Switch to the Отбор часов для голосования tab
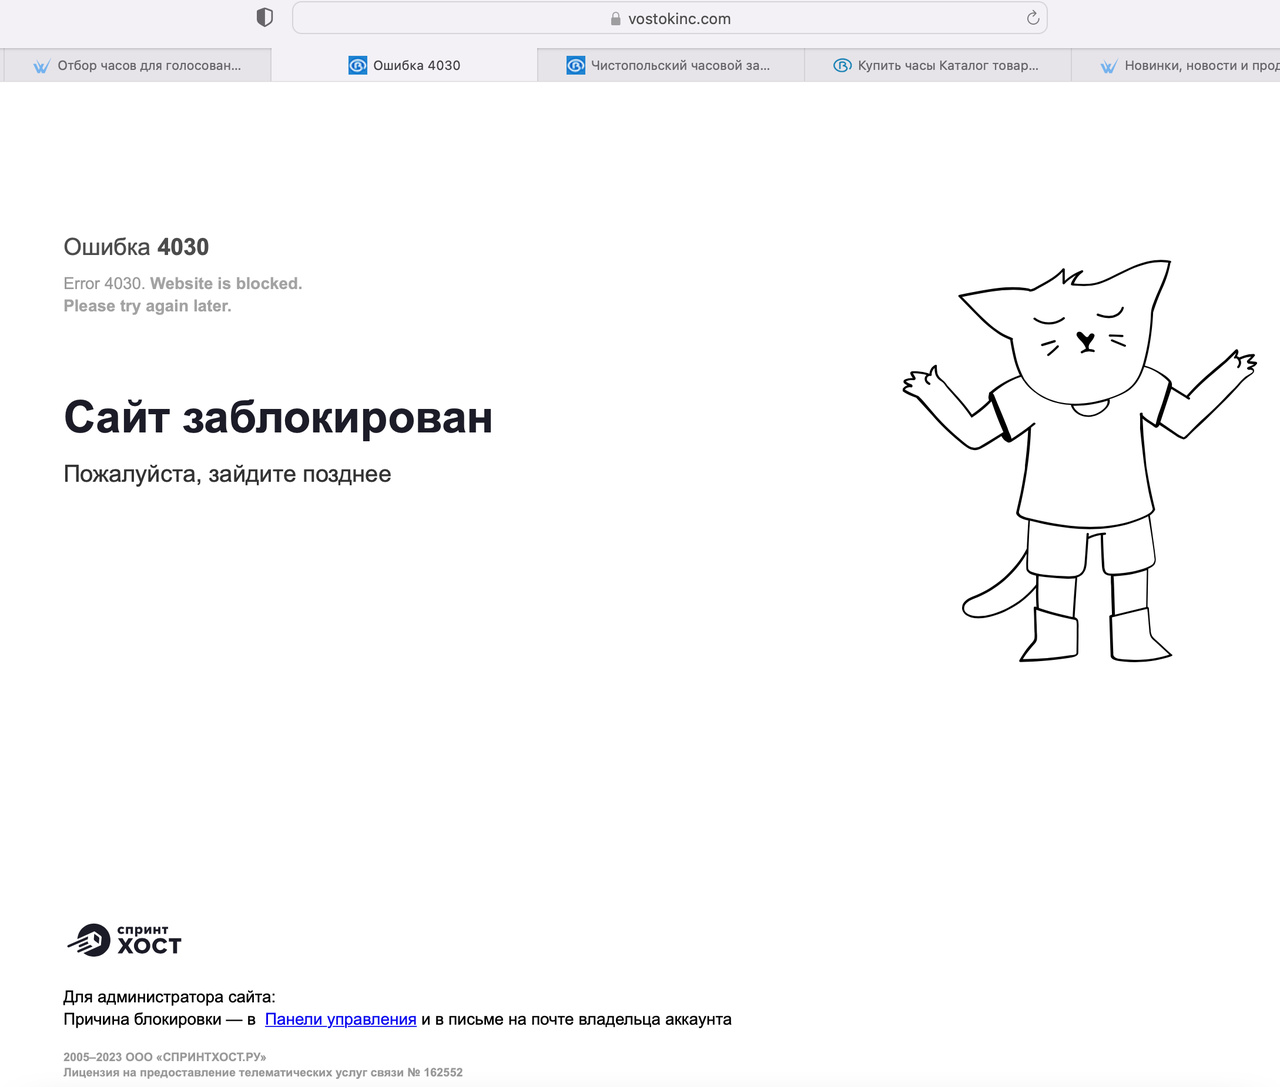 point(149,65)
